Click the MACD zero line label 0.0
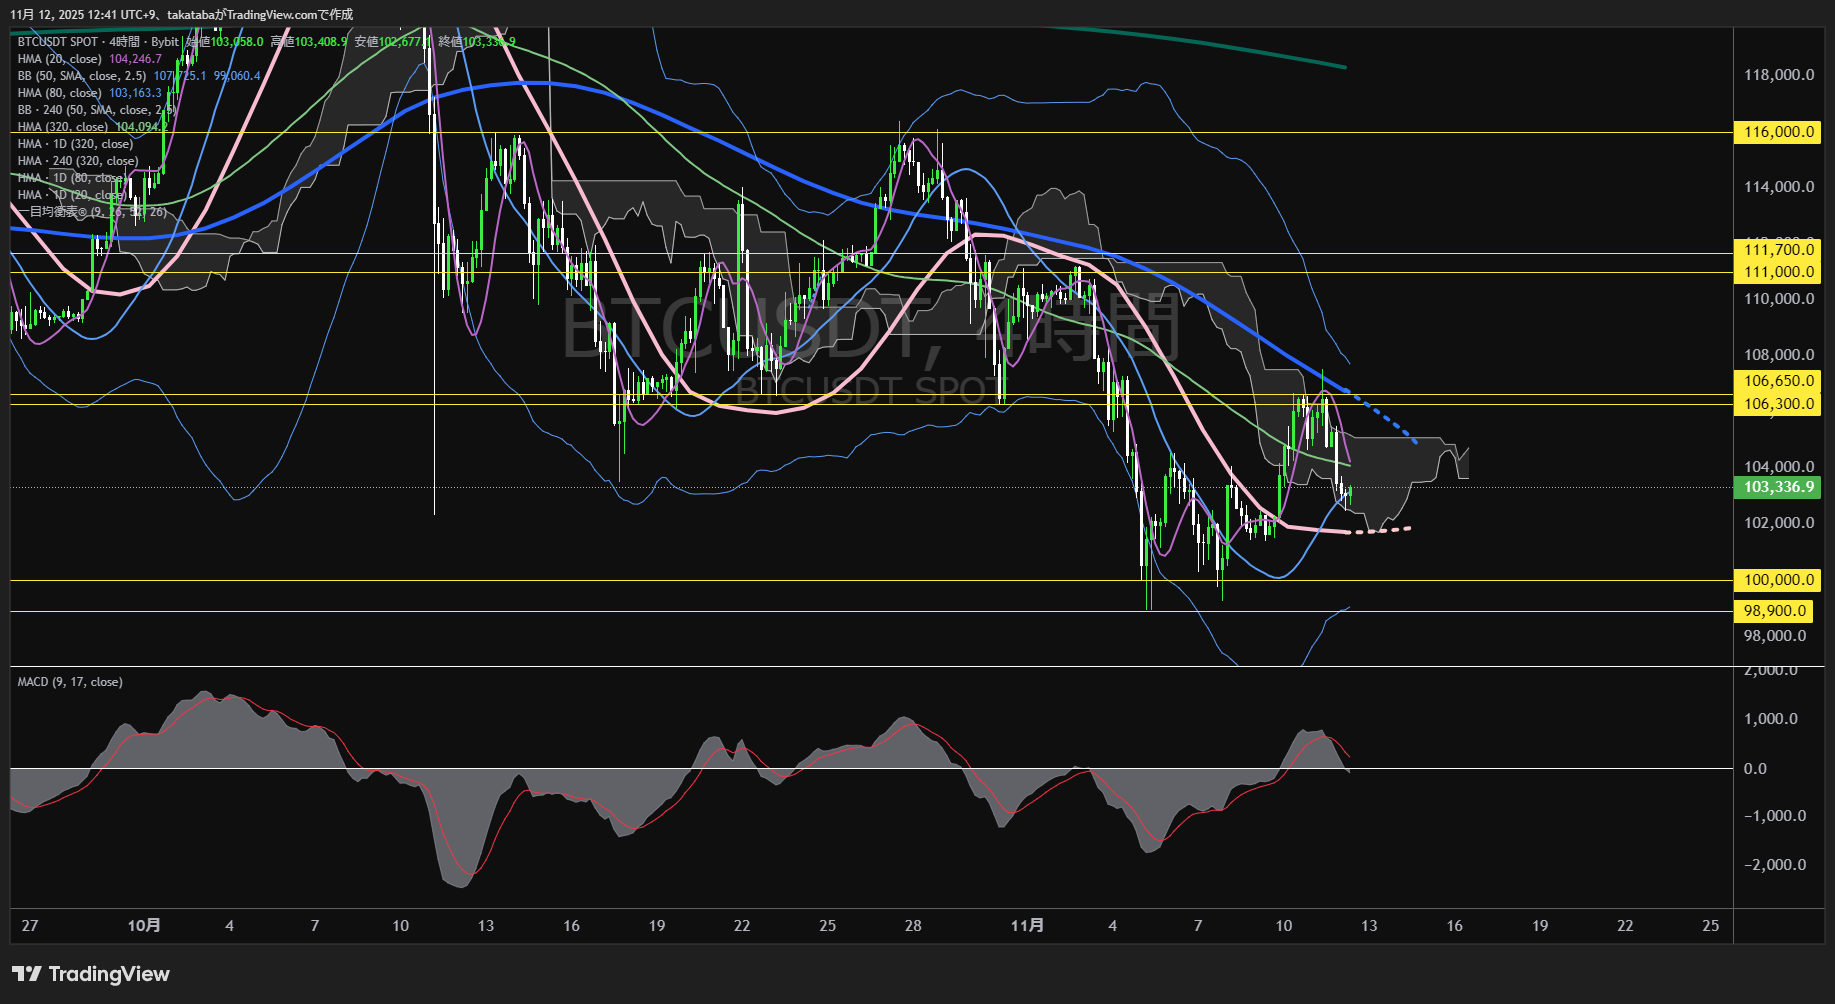The image size is (1835, 1004). coord(1755,769)
